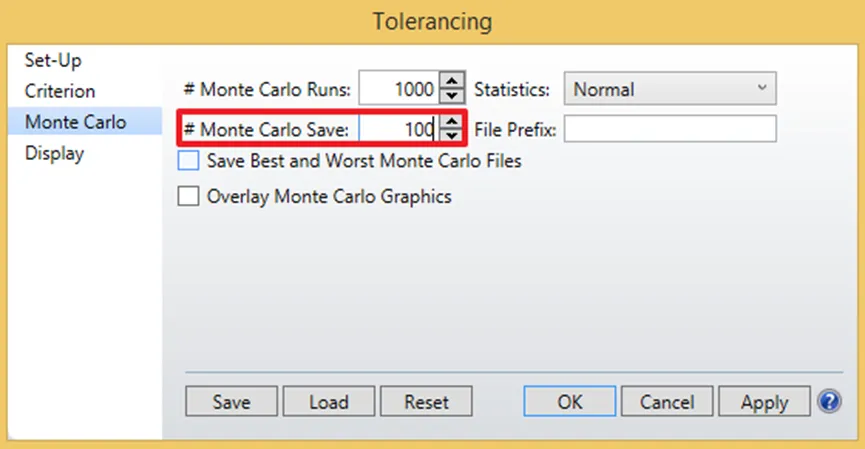865x449 pixels.
Task: Open the blue help question-mark icon
Action: tap(829, 401)
